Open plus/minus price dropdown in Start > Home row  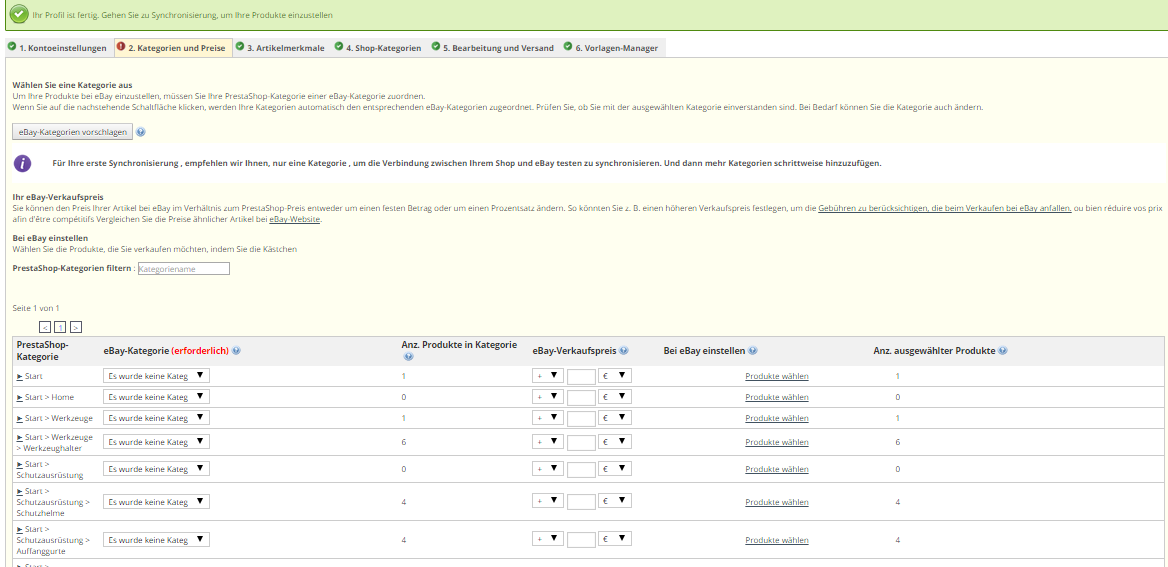click(x=548, y=397)
